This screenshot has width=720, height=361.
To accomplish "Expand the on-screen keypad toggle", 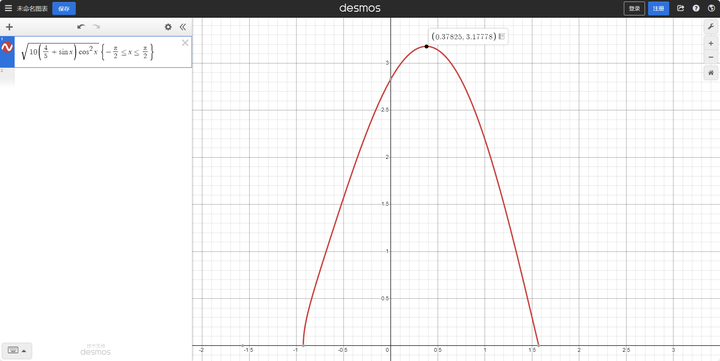I will (17, 350).
